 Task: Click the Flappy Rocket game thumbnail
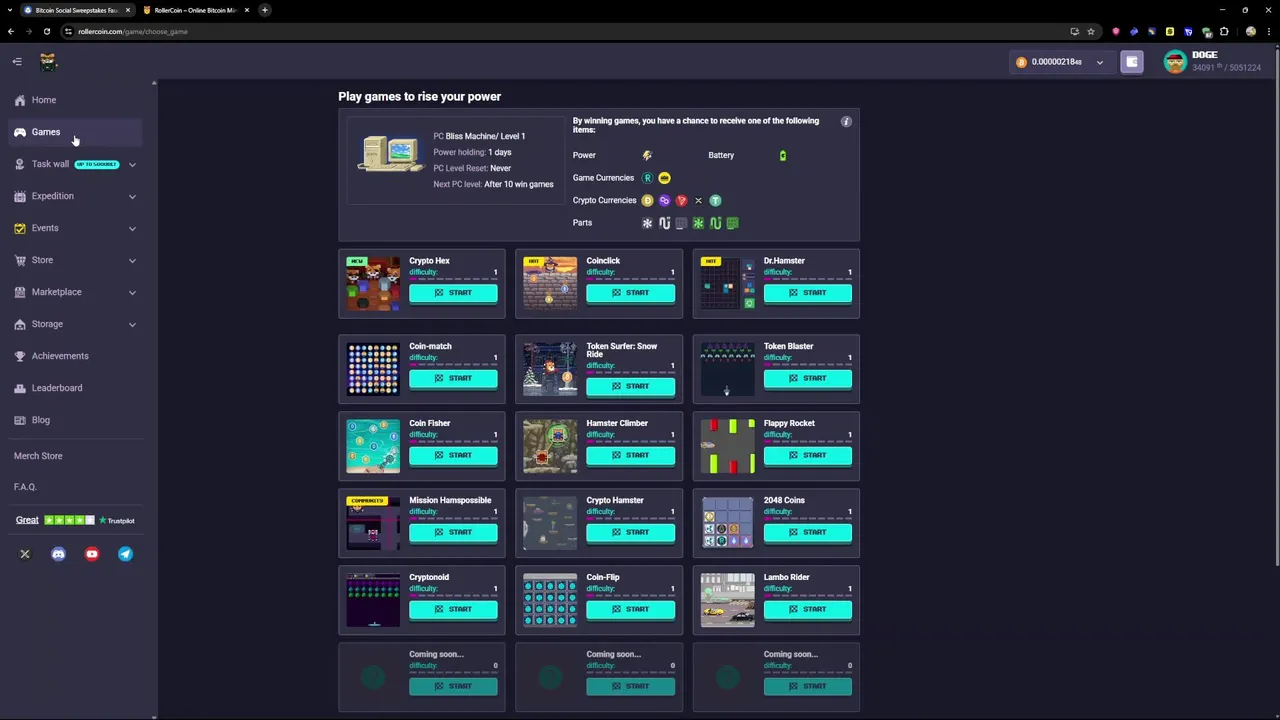[x=728, y=446]
